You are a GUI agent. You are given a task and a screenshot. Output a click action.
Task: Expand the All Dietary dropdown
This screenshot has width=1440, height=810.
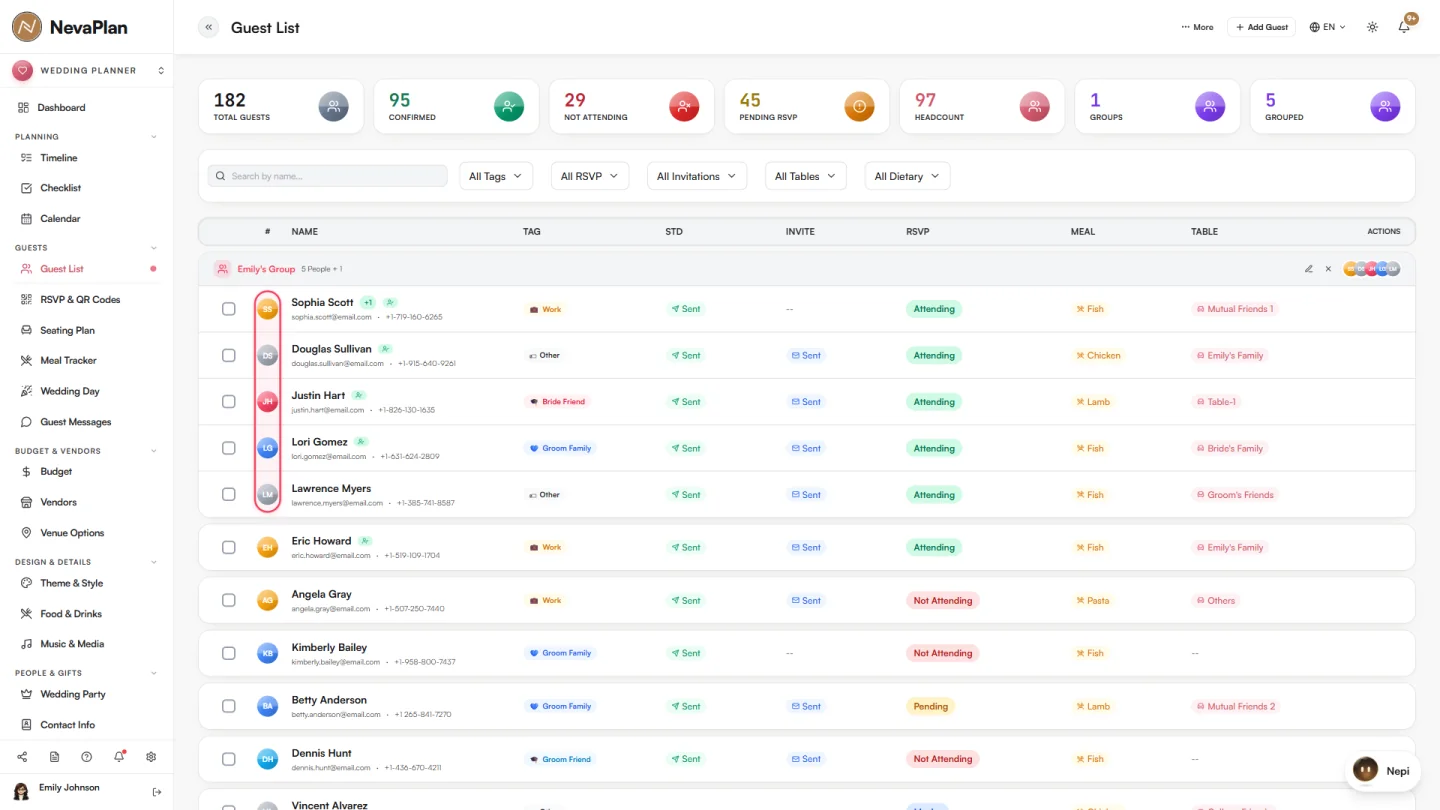(907, 176)
